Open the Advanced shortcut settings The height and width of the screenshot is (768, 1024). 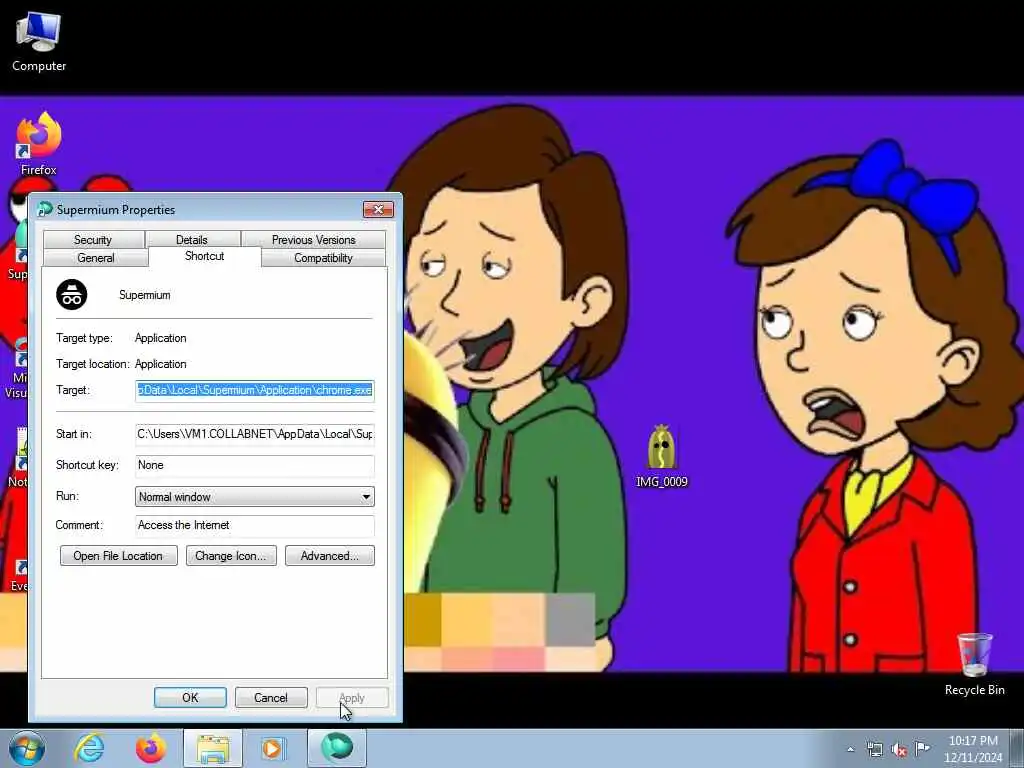click(x=330, y=556)
